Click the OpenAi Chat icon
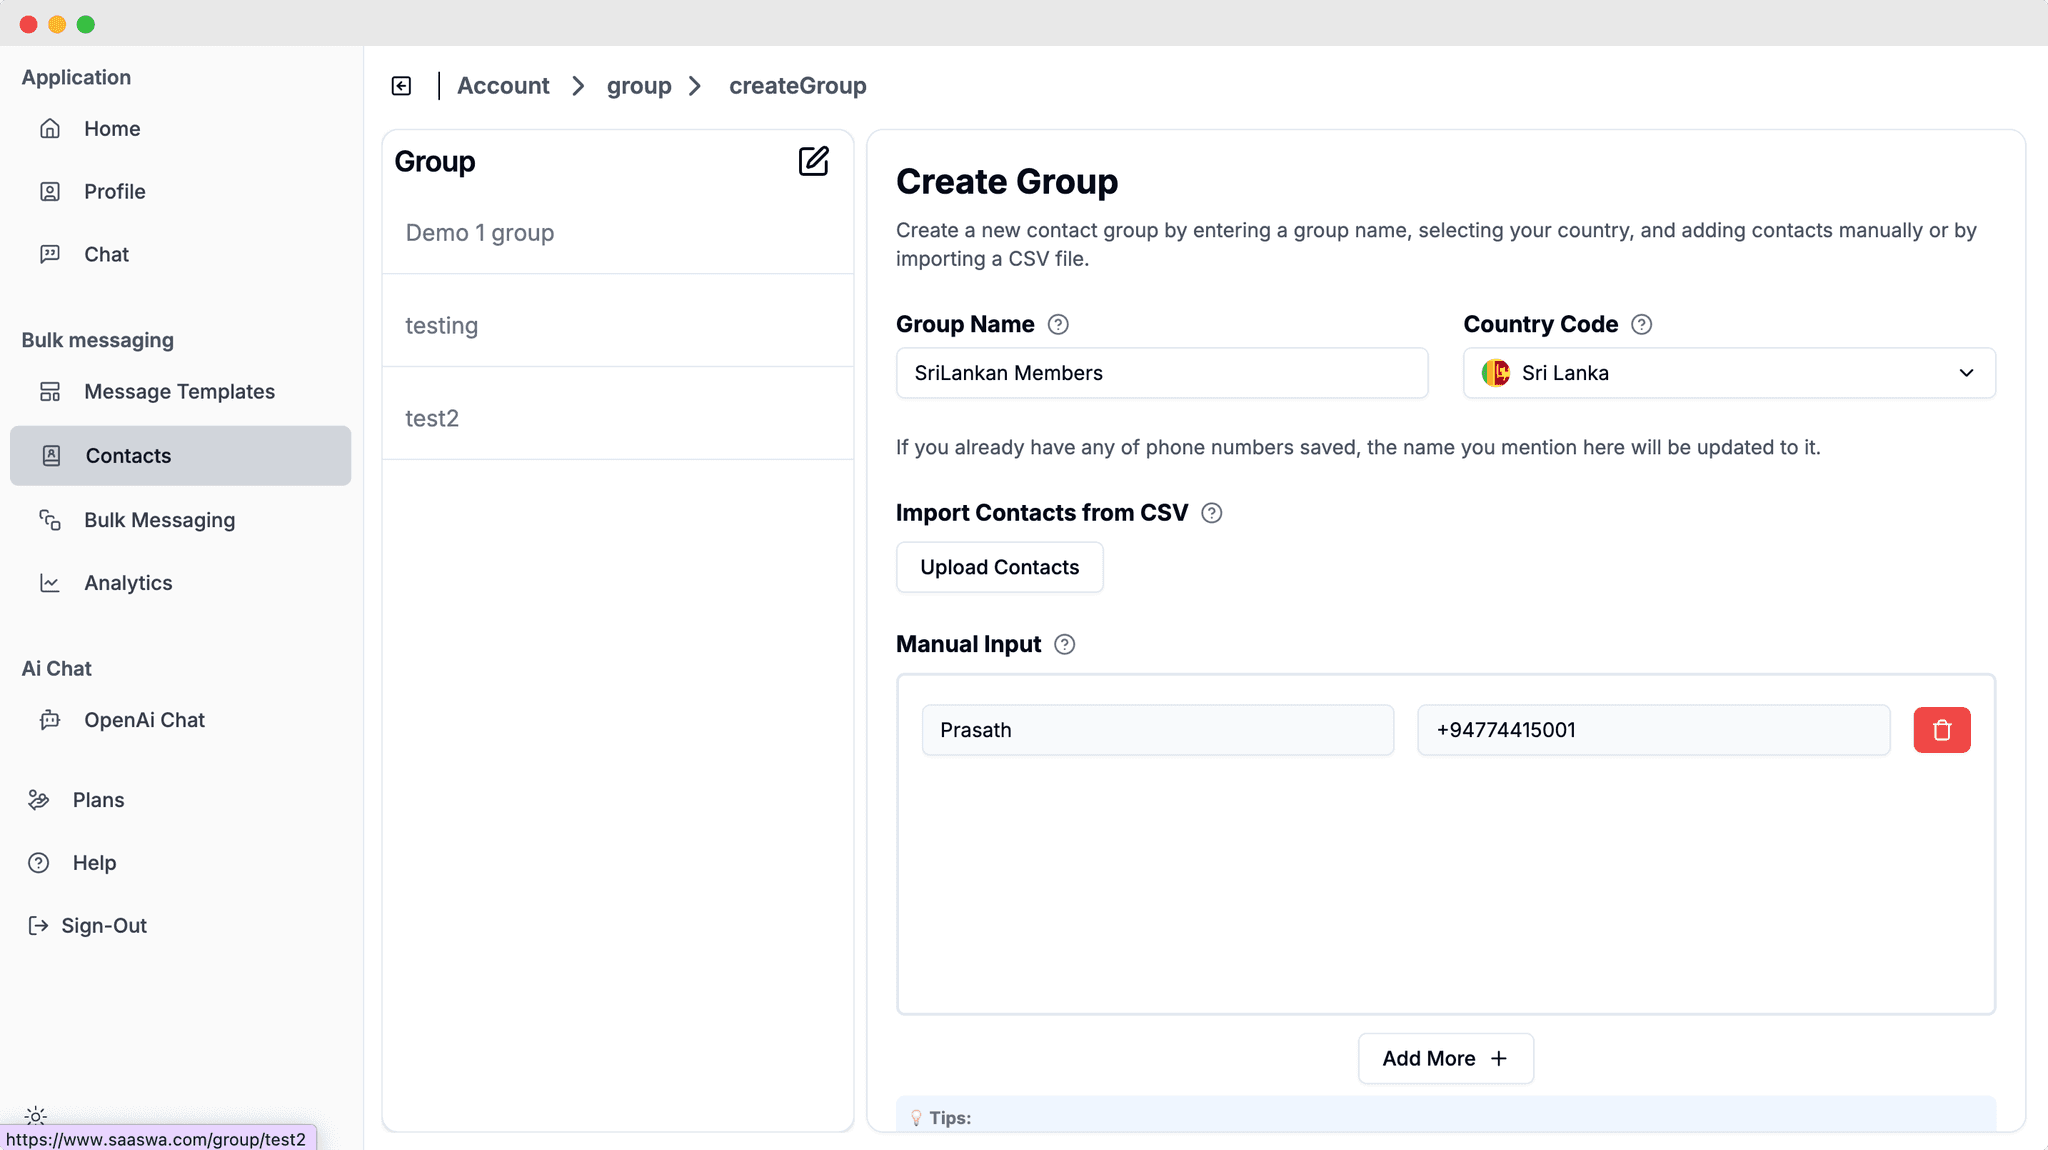The height and width of the screenshot is (1150, 2048). coord(51,719)
